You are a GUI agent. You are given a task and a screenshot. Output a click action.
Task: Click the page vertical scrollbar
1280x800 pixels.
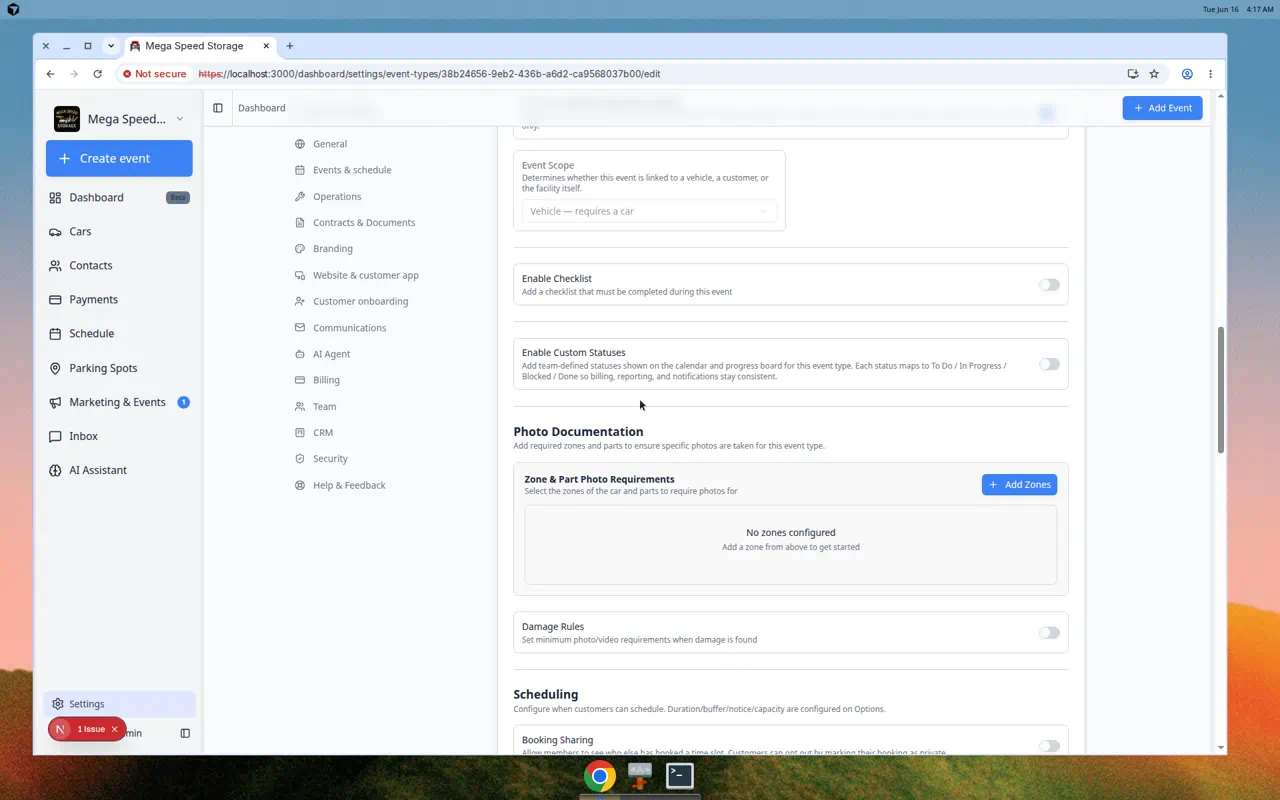tap(1221, 390)
